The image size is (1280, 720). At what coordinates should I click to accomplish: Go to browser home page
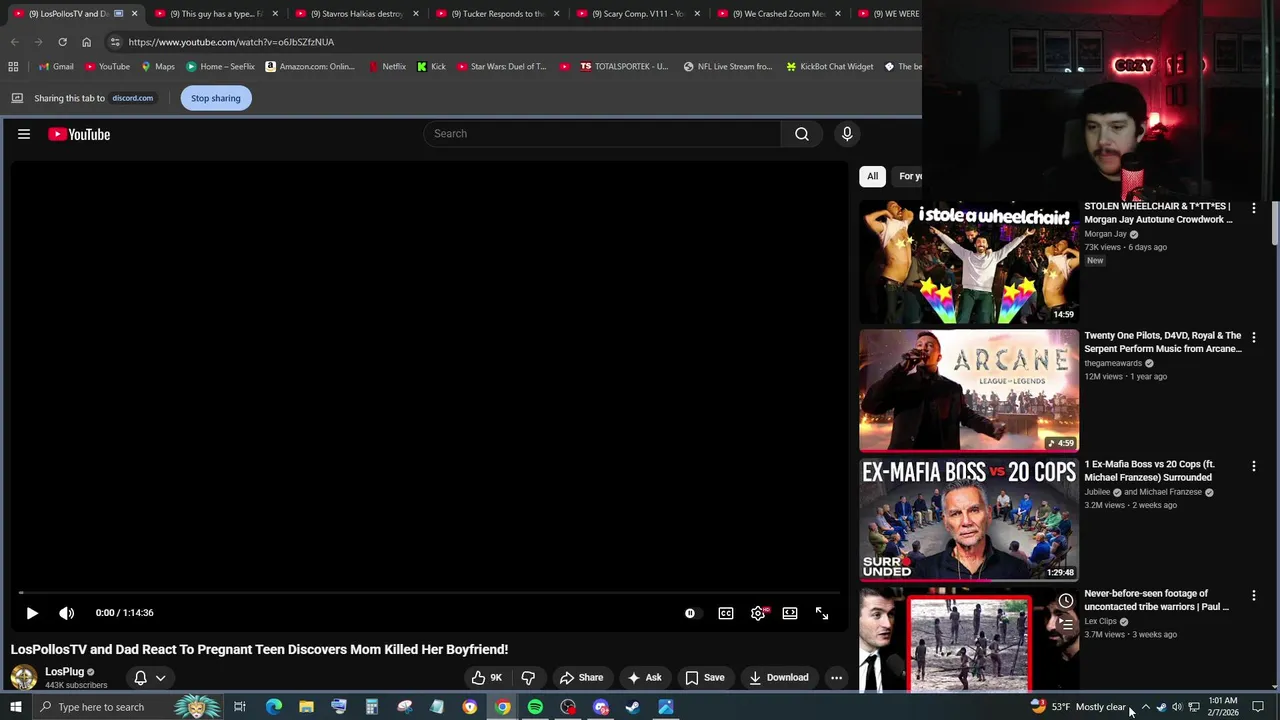[86, 42]
